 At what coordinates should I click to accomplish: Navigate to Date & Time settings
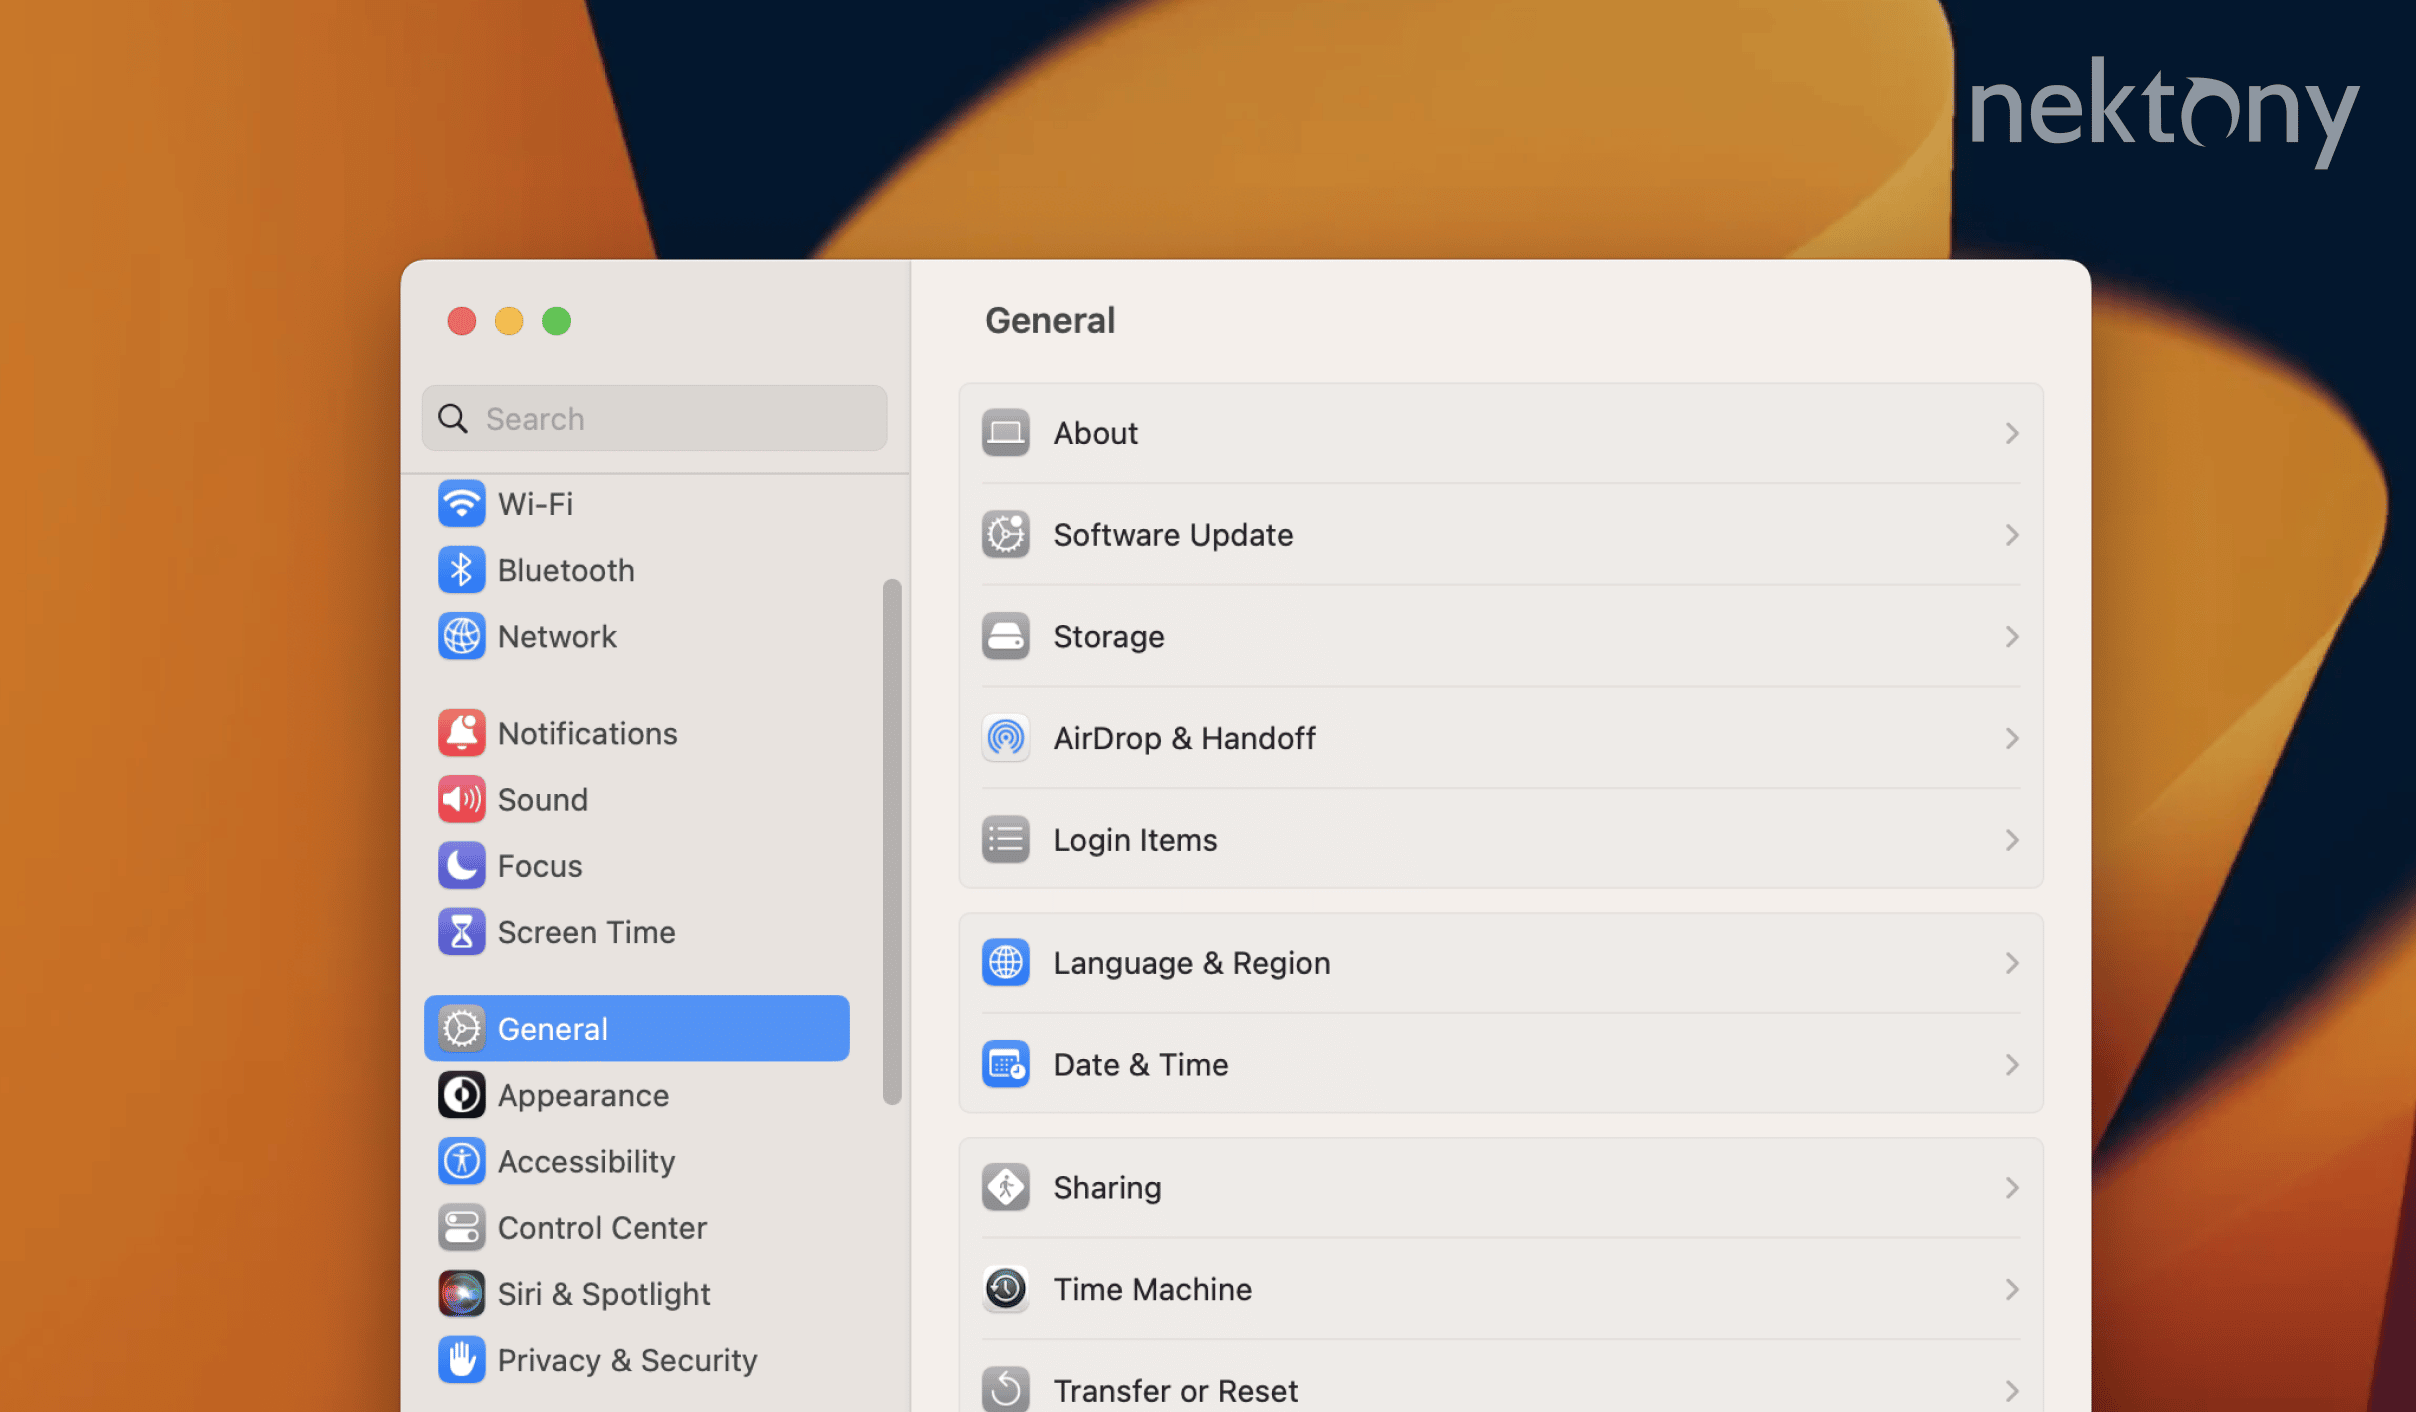[x=1500, y=1062]
